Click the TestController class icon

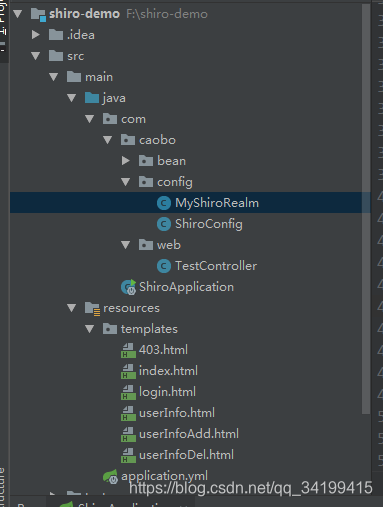pyautogui.click(x=164, y=266)
